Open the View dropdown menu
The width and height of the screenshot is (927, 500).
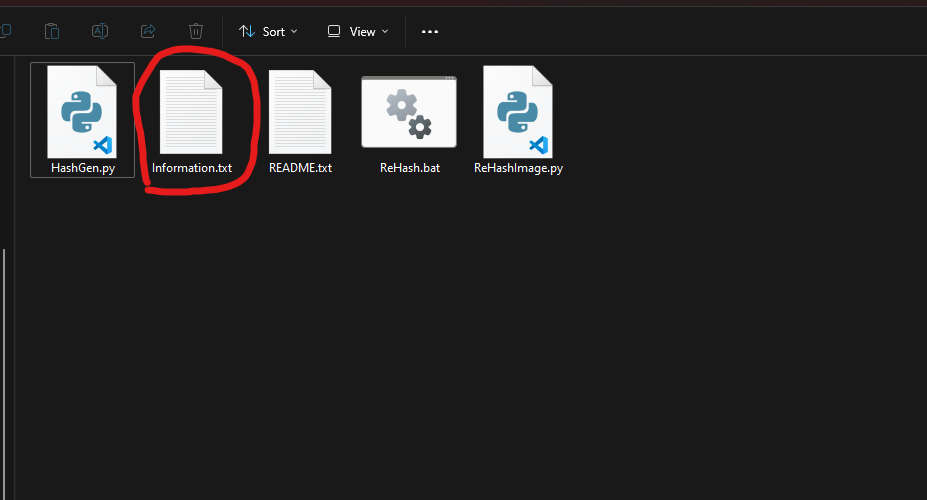358,31
